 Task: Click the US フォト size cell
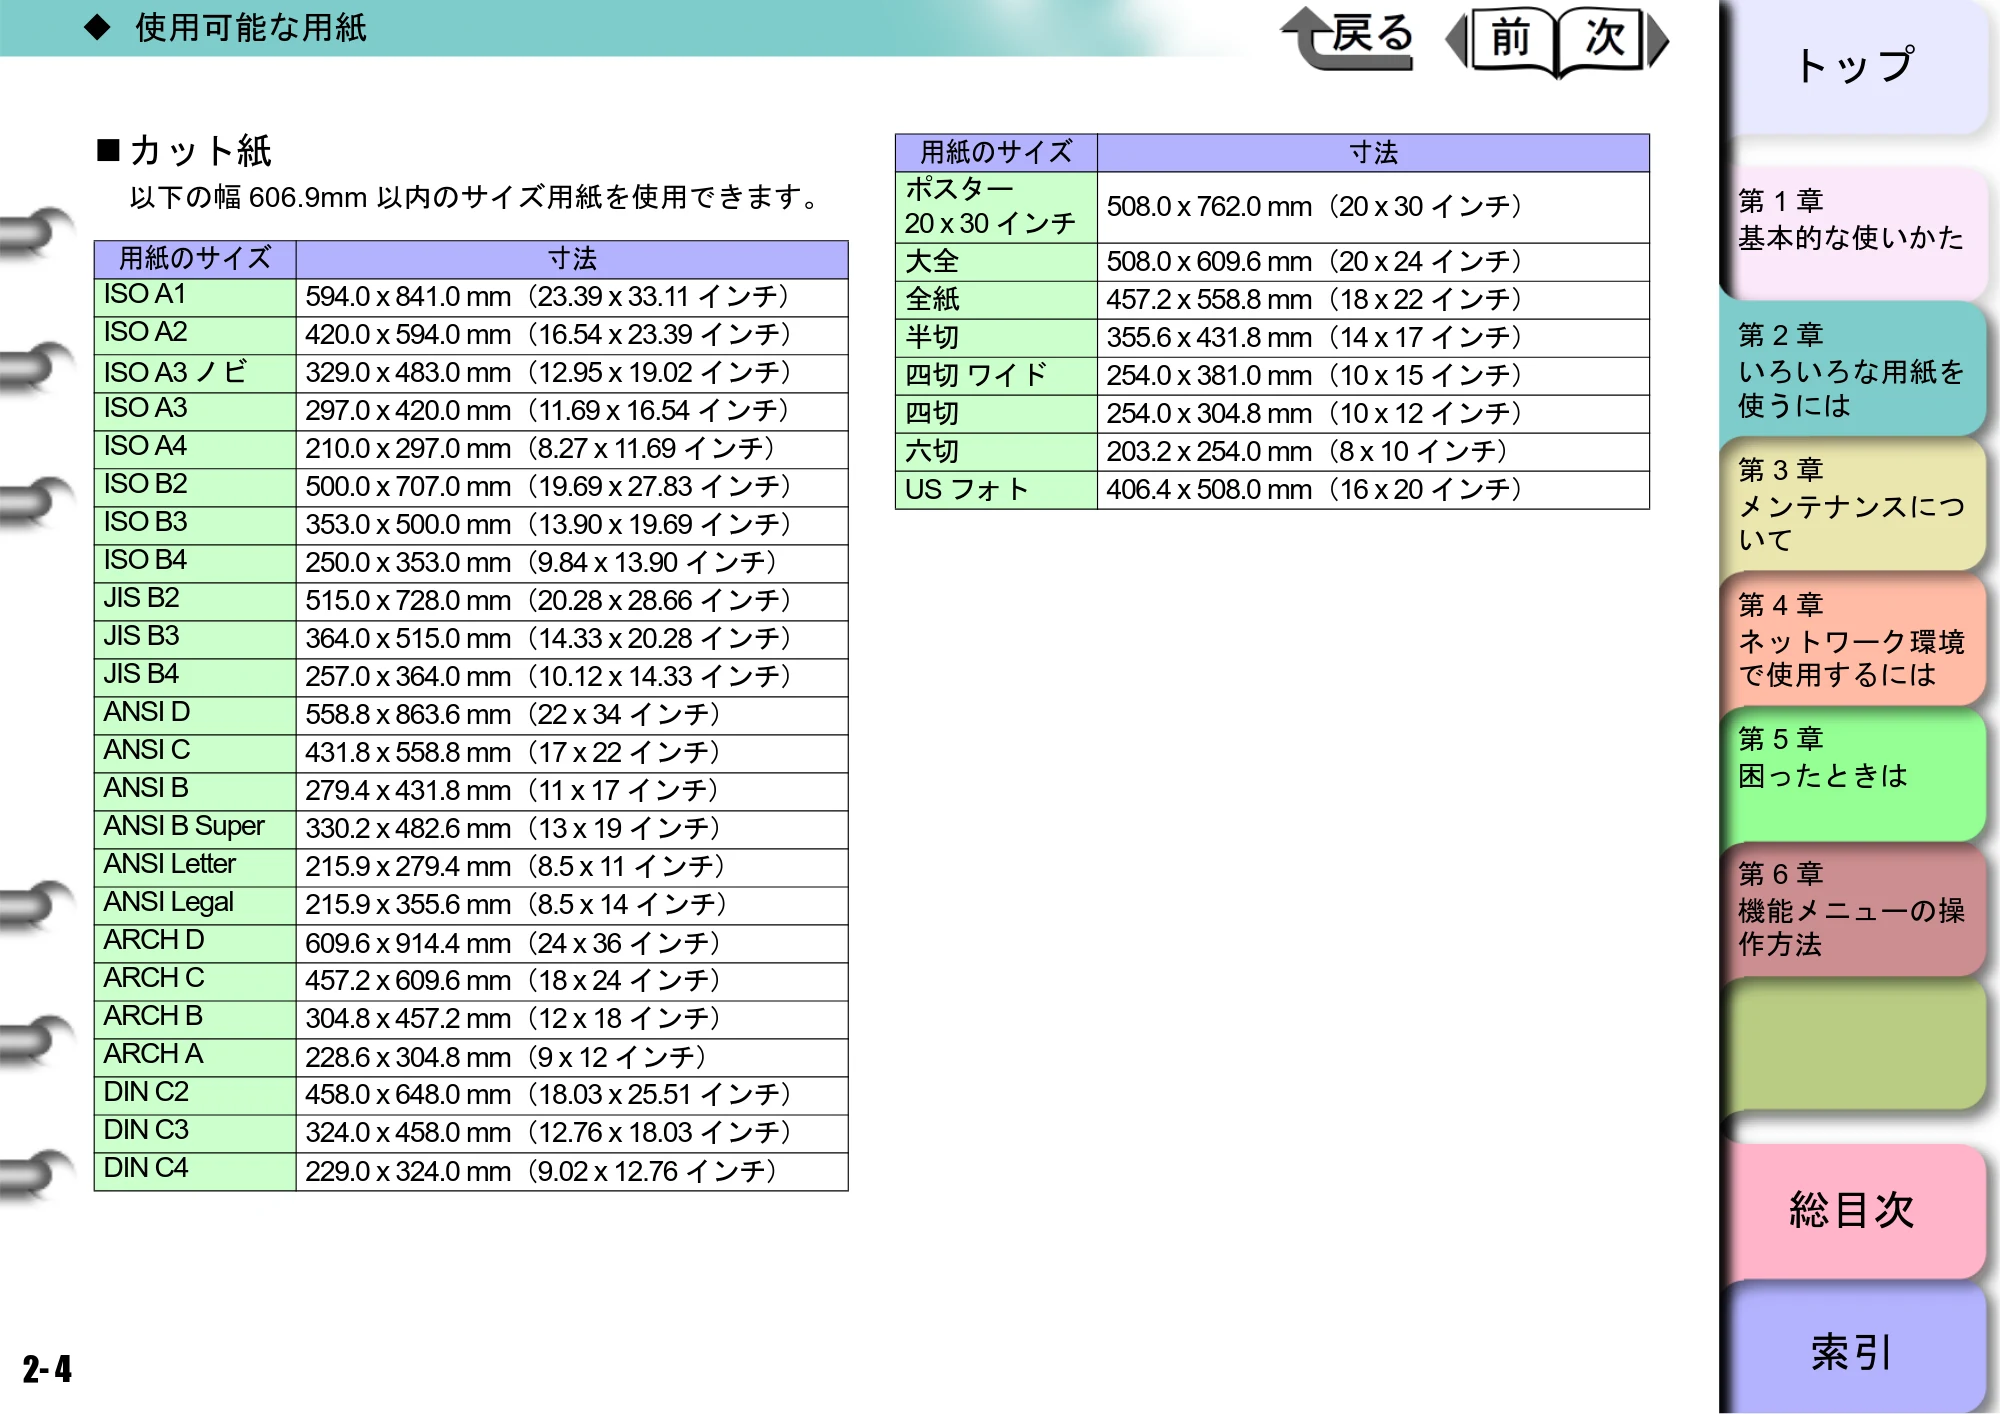(x=996, y=490)
